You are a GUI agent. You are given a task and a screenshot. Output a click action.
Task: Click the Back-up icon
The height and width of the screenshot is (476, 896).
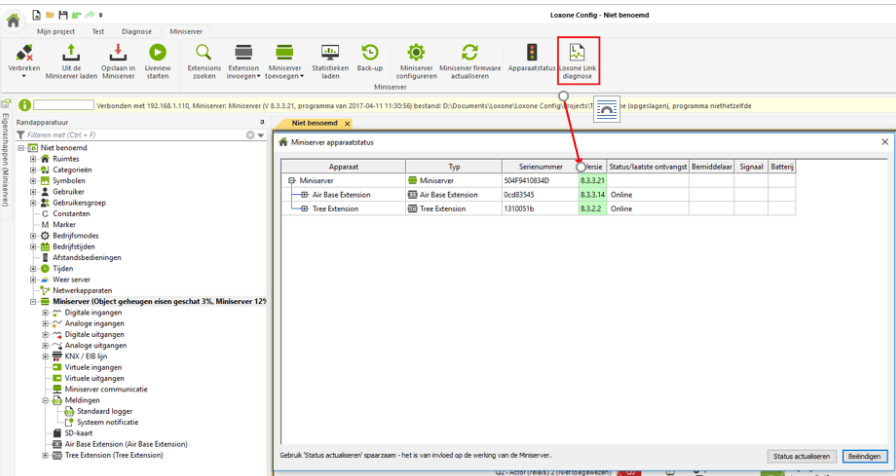(x=370, y=52)
